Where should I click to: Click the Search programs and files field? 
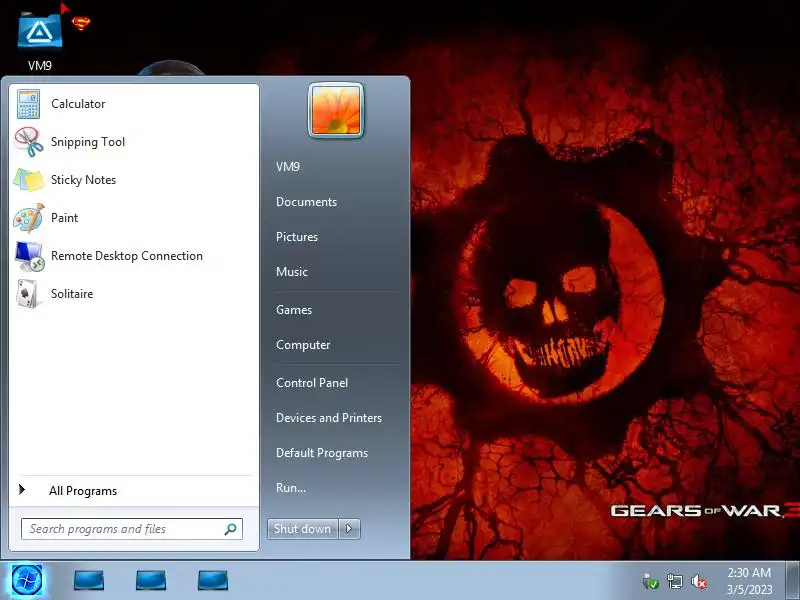coord(132,529)
